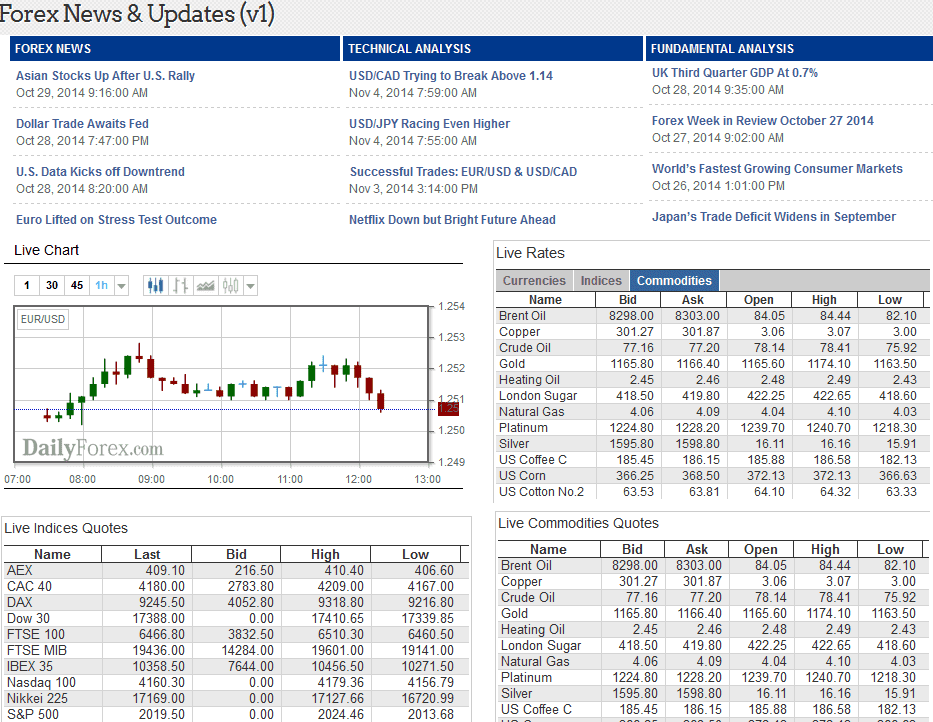The height and width of the screenshot is (722, 933).
Task: Open the "Asian Stocks Up After U.S. Rally" article
Action: (x=105, y=76)
